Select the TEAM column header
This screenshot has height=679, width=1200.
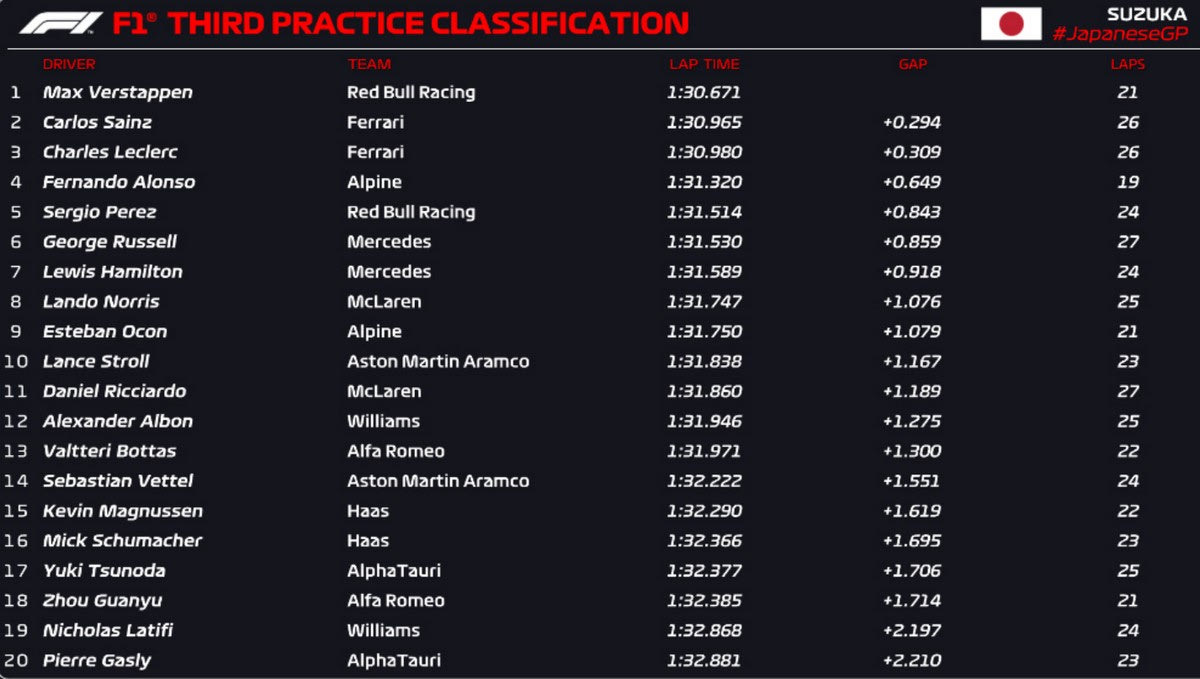point(369,64)
